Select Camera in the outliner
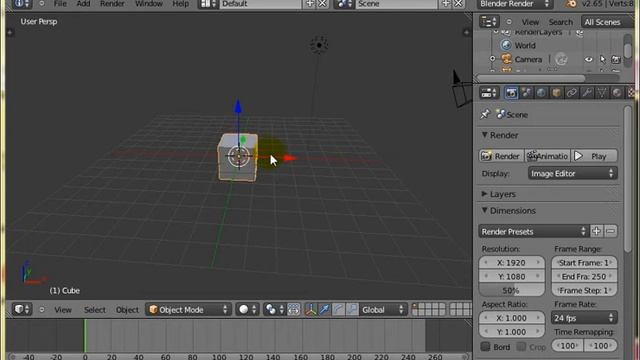The height and width of the screenshot is (360, 640). [528, 60]
